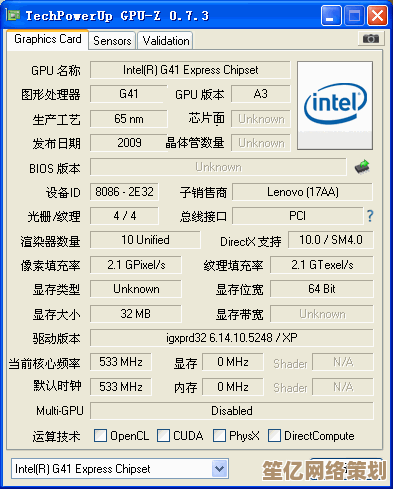Click the GPU-Z title bar icon

13,15
